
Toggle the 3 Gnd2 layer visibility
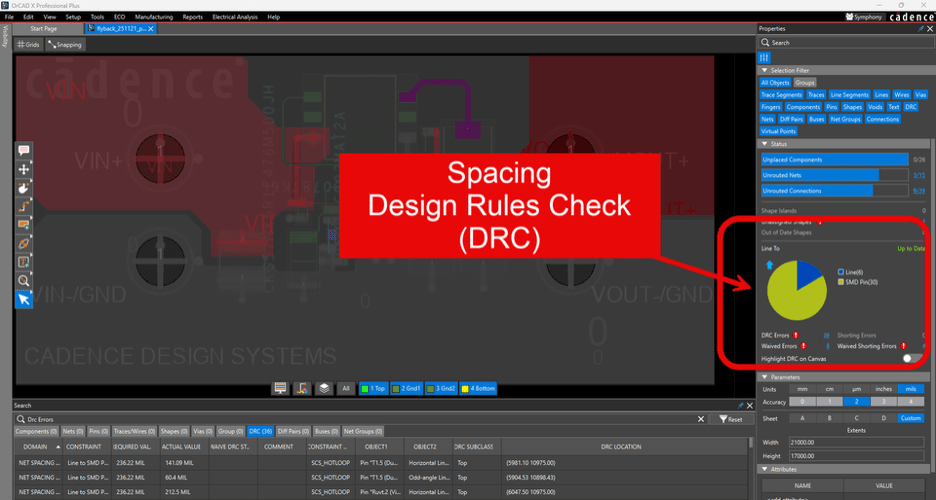tap(441, 388)
